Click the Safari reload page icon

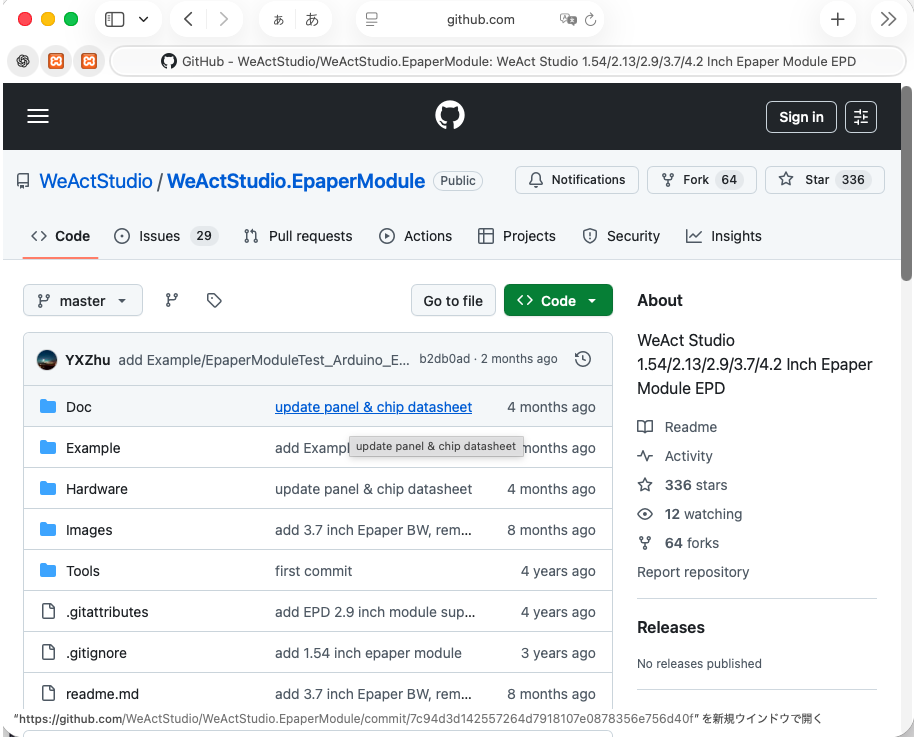(x=590, y=19)
